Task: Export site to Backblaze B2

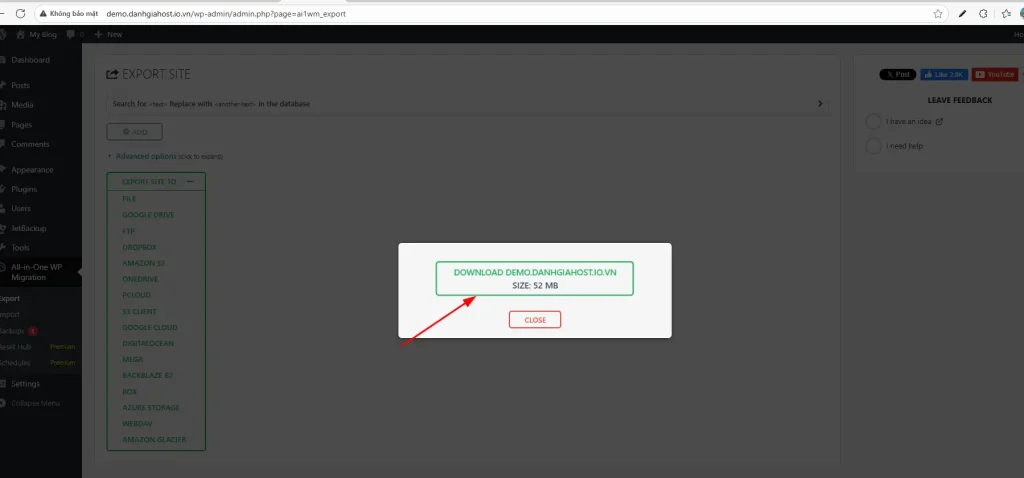Action: [148, 375]
